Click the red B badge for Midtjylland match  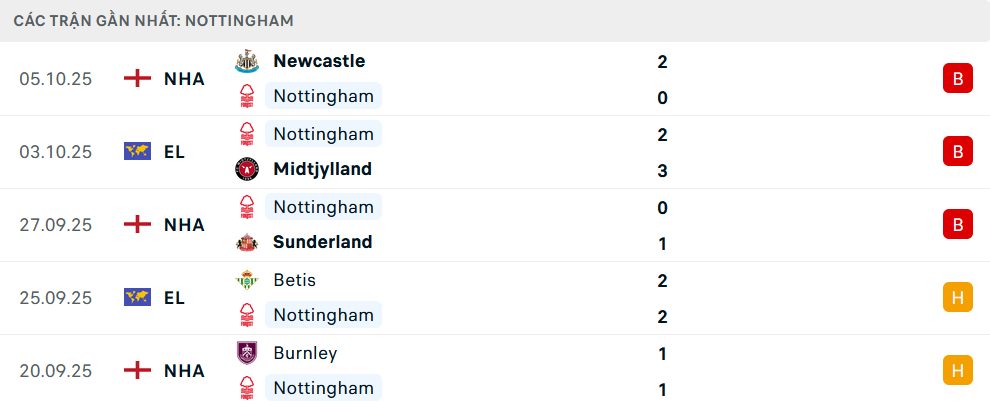(957, 152)
